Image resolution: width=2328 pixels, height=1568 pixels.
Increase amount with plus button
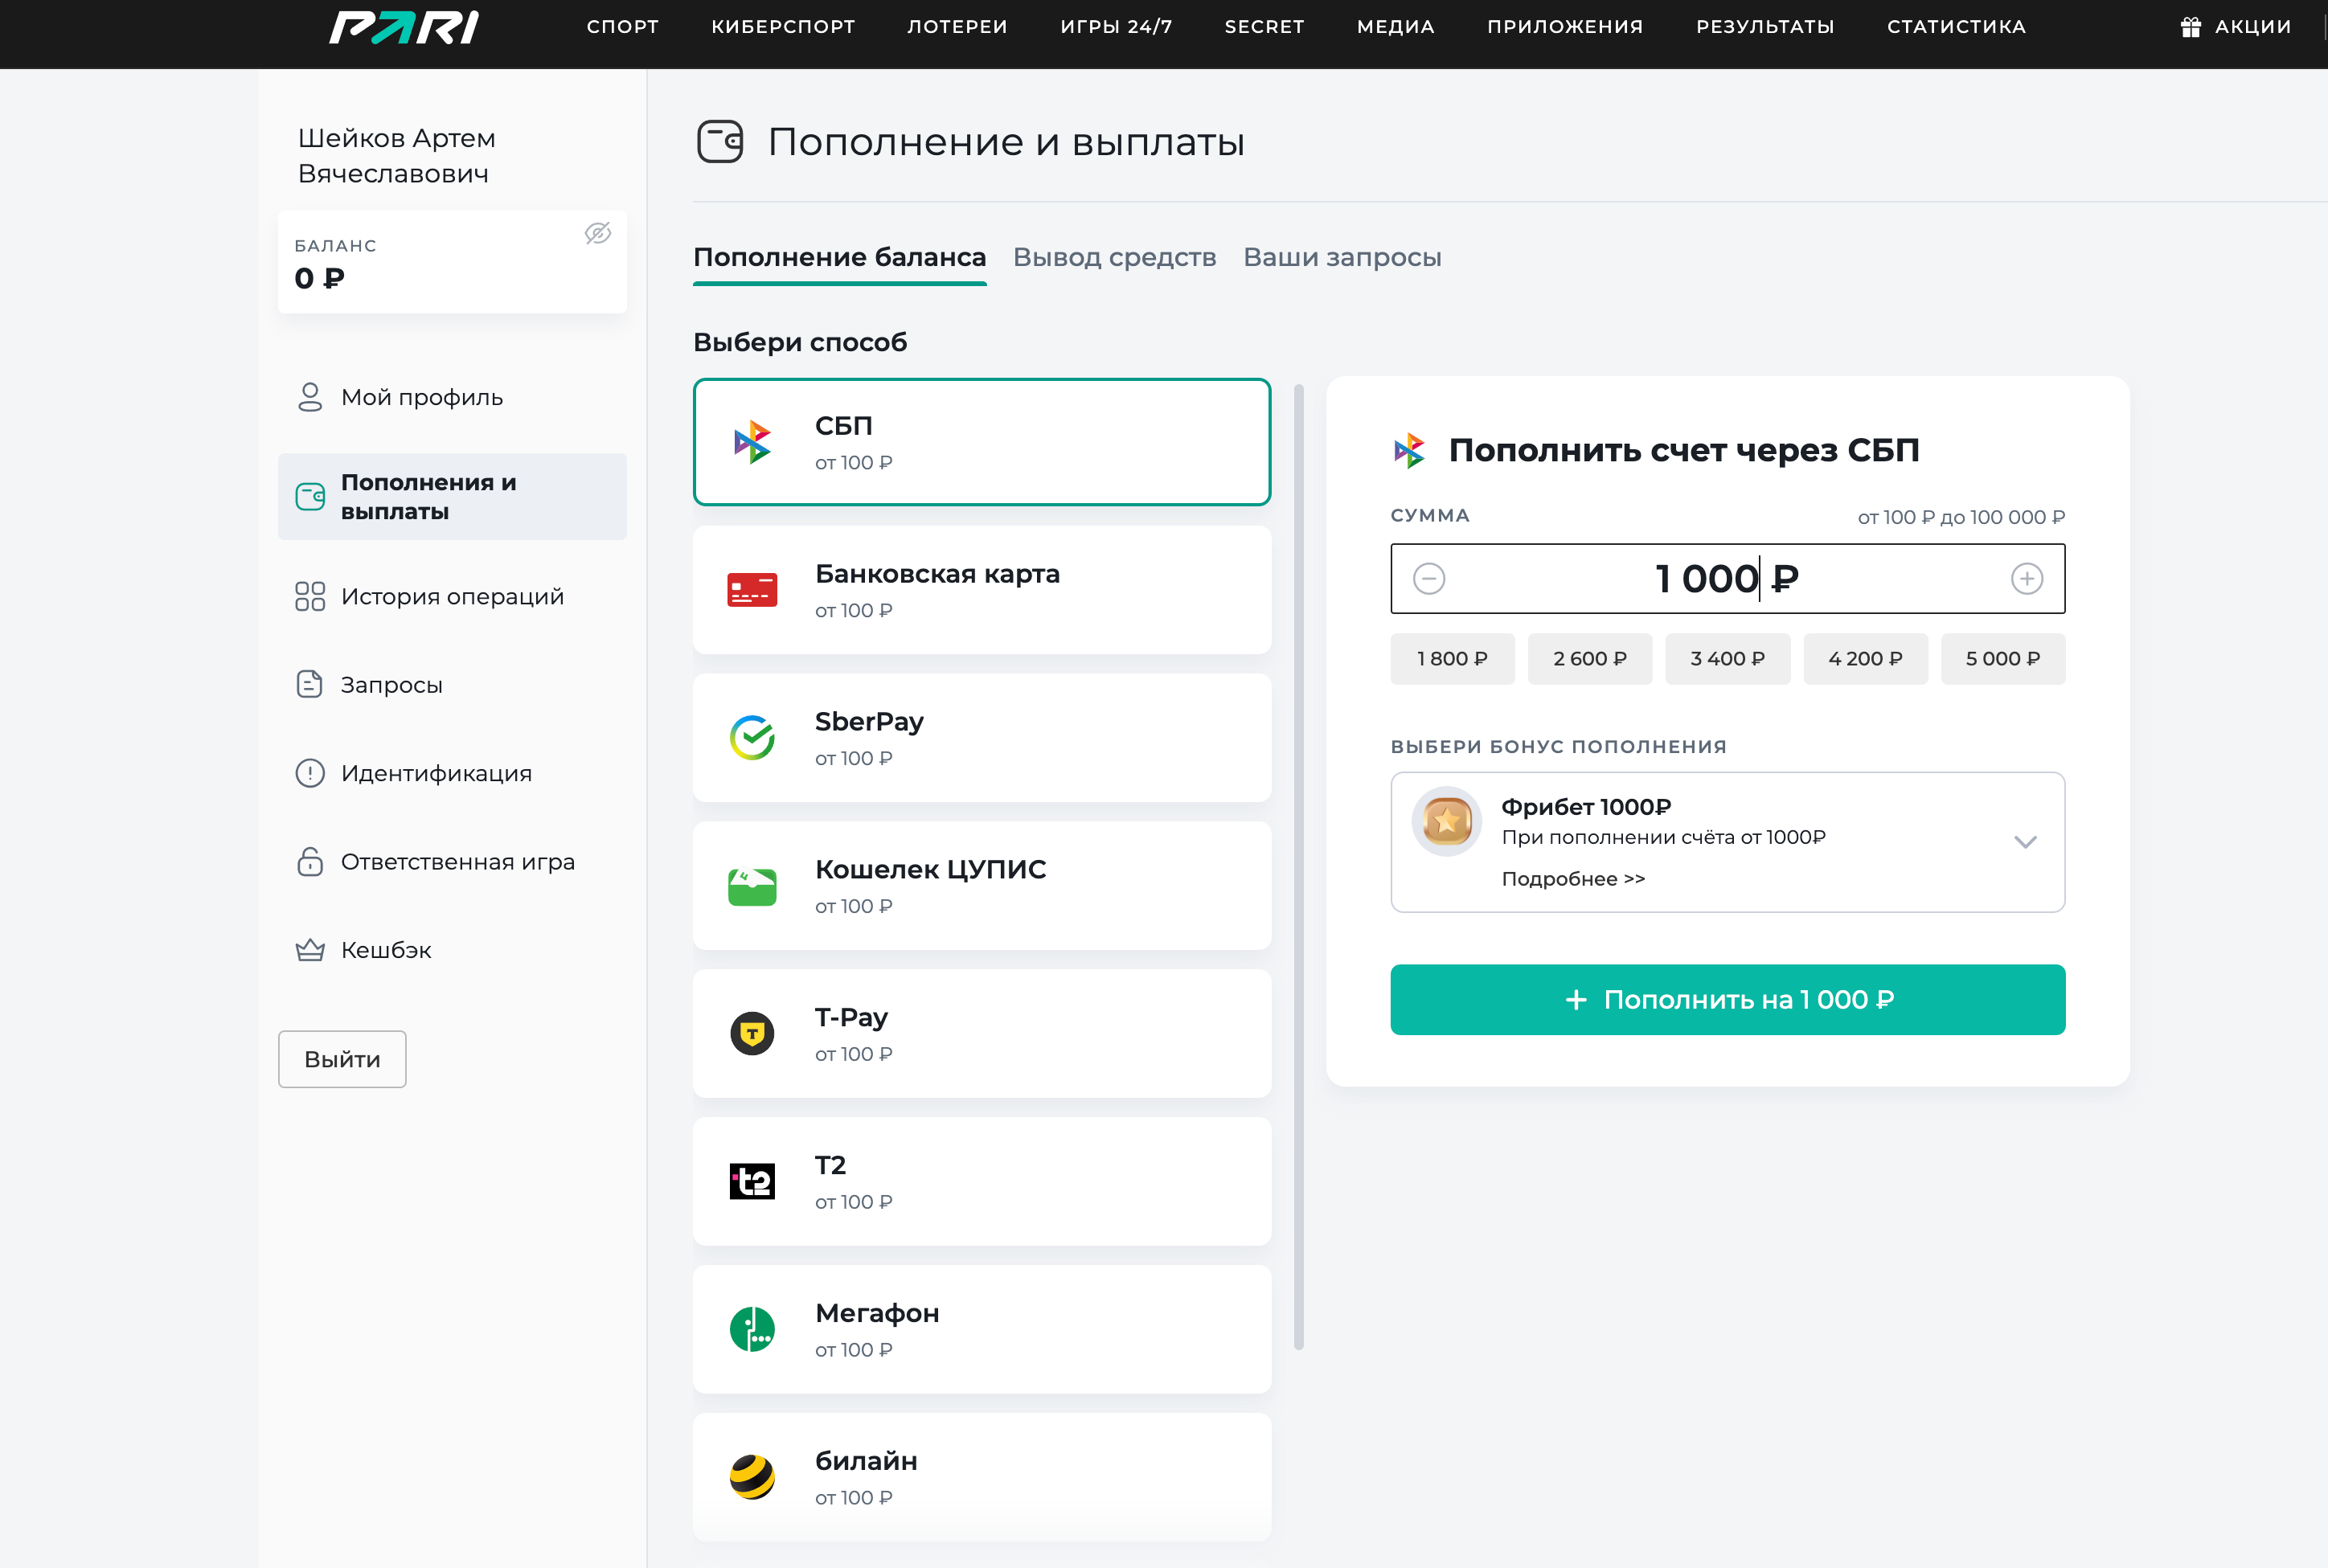(x=2026, y=578)
